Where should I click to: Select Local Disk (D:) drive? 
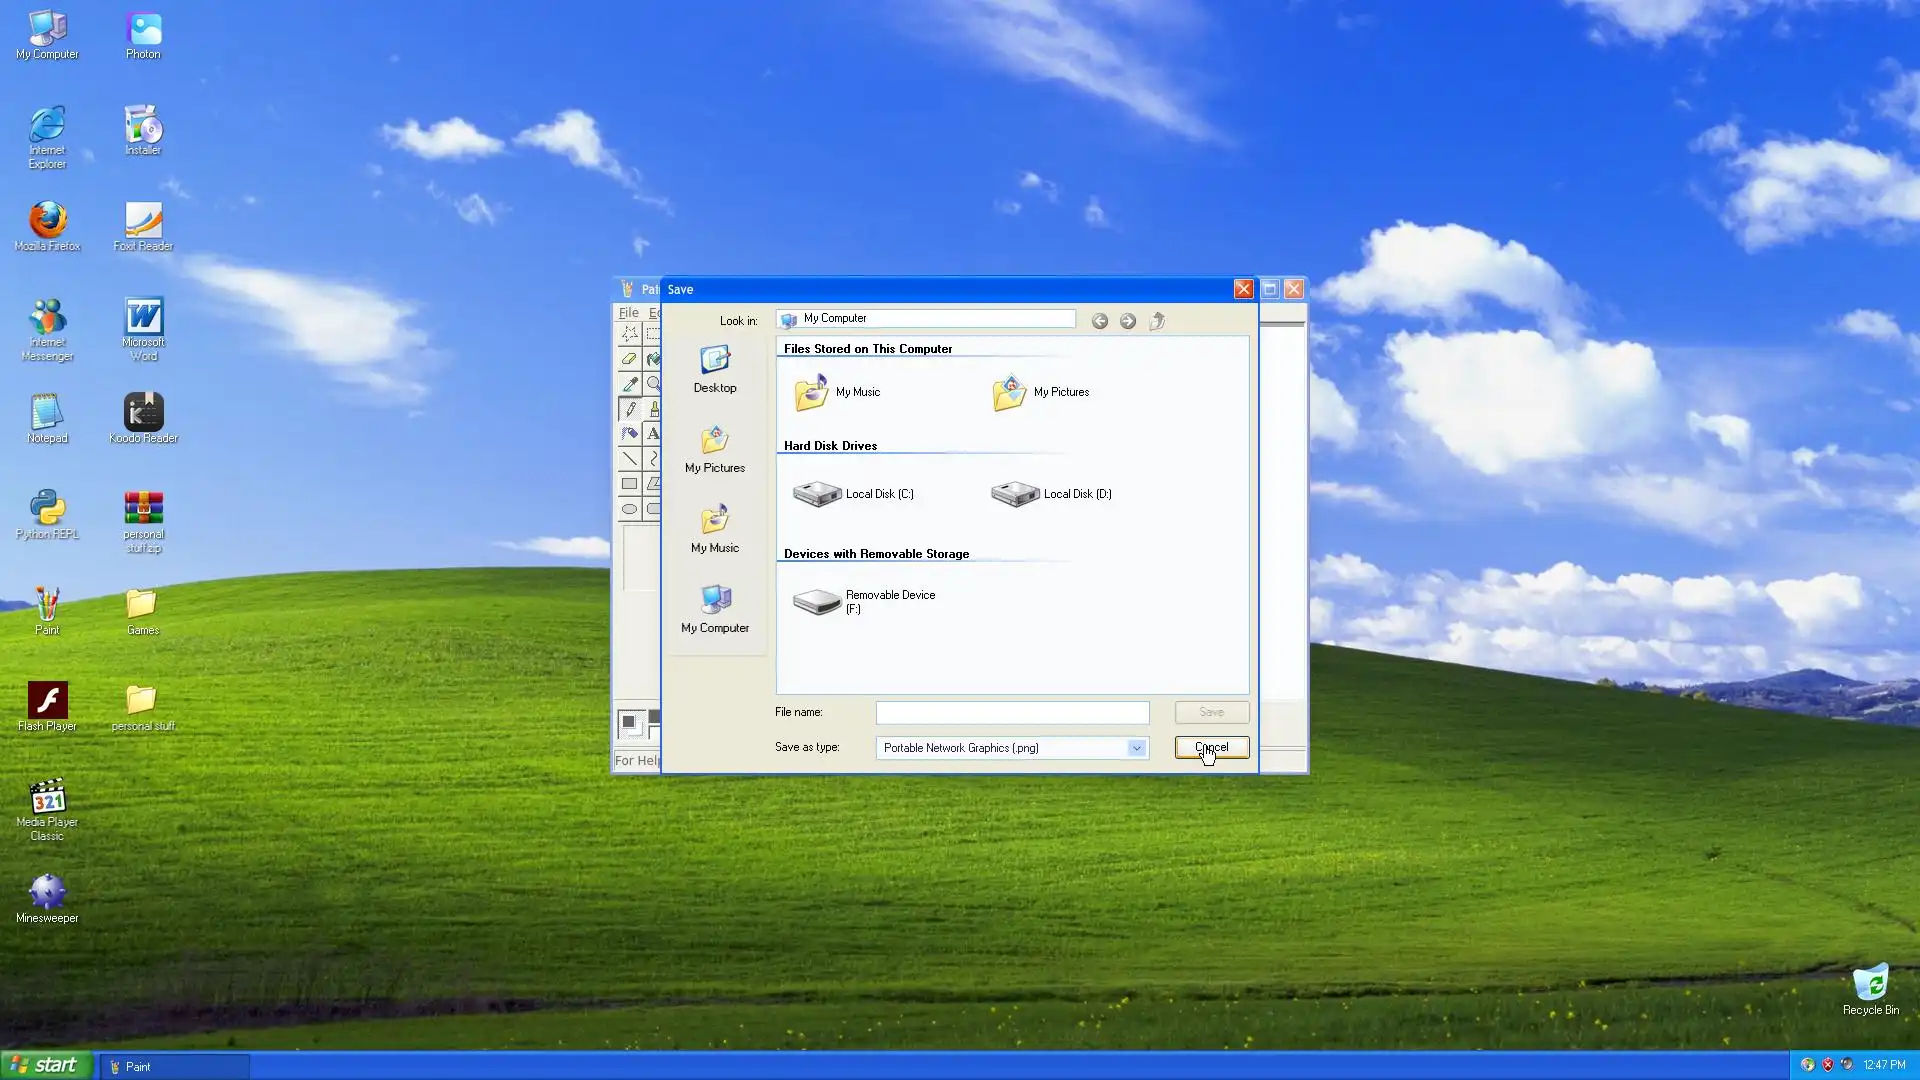click(1052, 494)
